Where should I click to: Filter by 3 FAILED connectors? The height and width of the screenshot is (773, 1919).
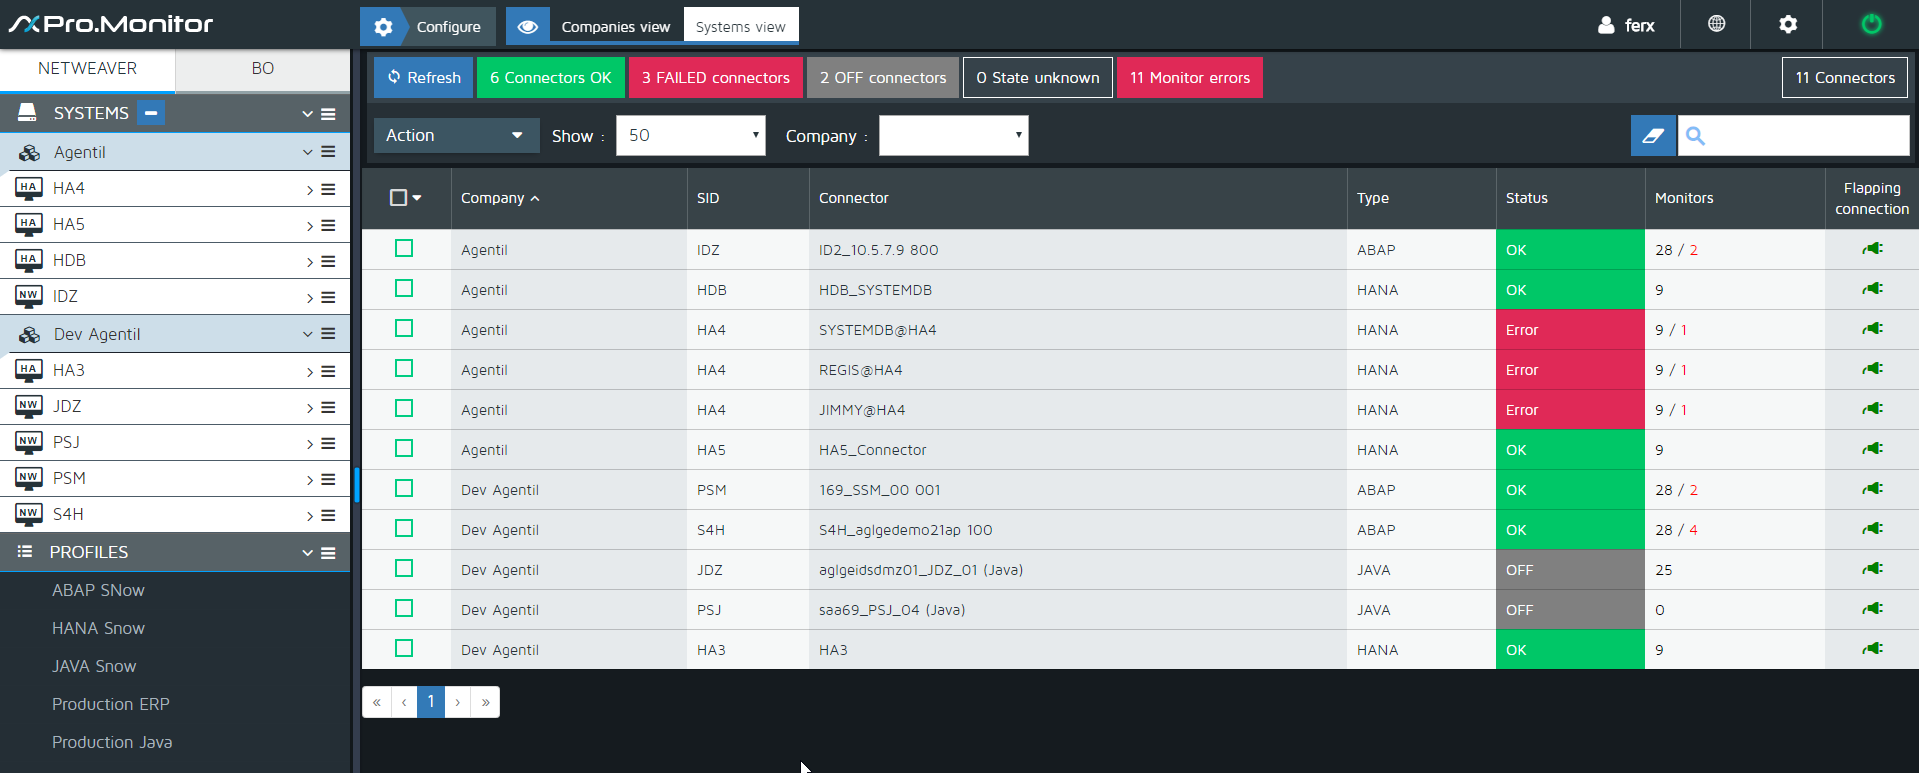click(715, 78)
